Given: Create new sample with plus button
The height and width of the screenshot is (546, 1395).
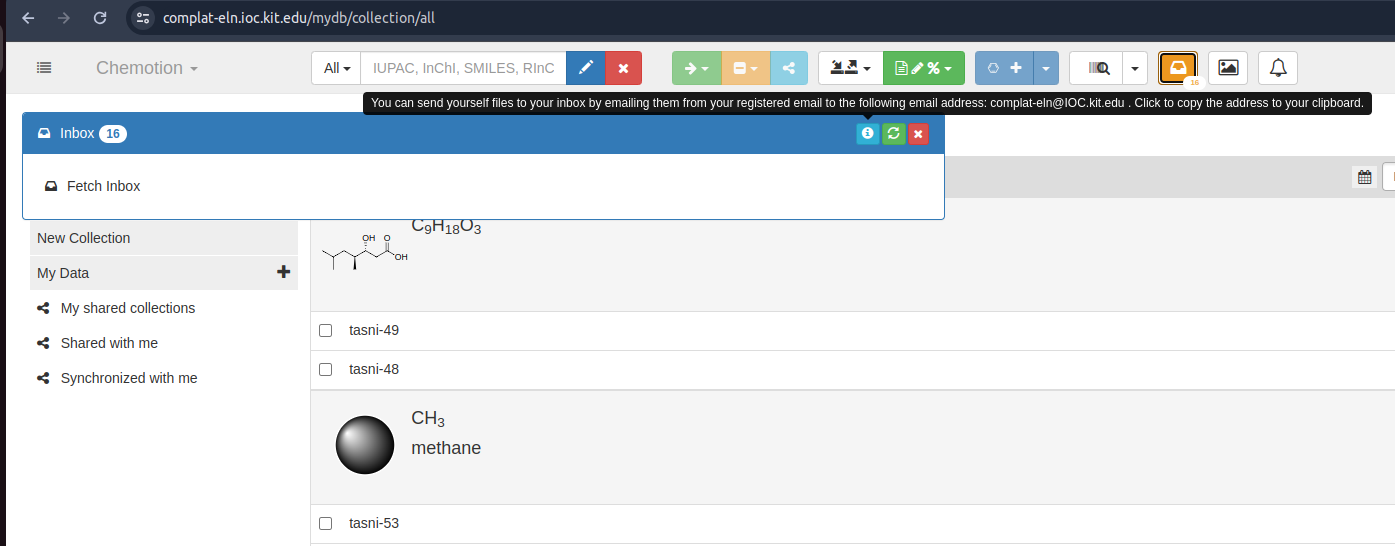Looking at the screenshot, I should coord(1004,68).
